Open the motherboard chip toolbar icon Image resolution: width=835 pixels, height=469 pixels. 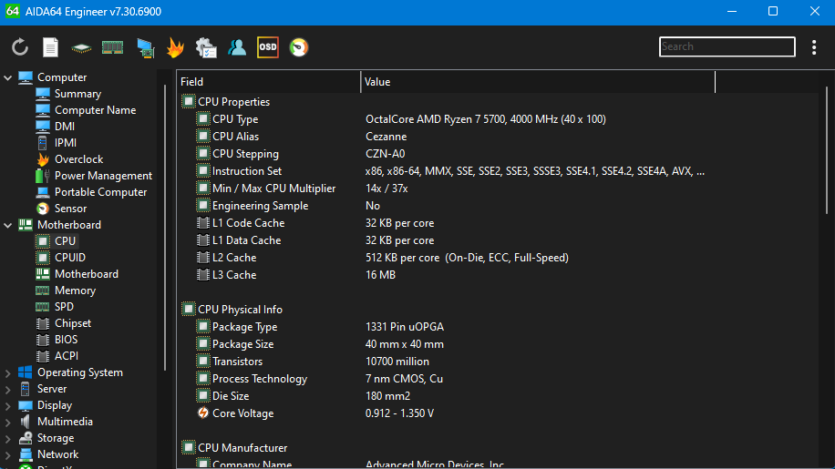click(x=81, y=48)
